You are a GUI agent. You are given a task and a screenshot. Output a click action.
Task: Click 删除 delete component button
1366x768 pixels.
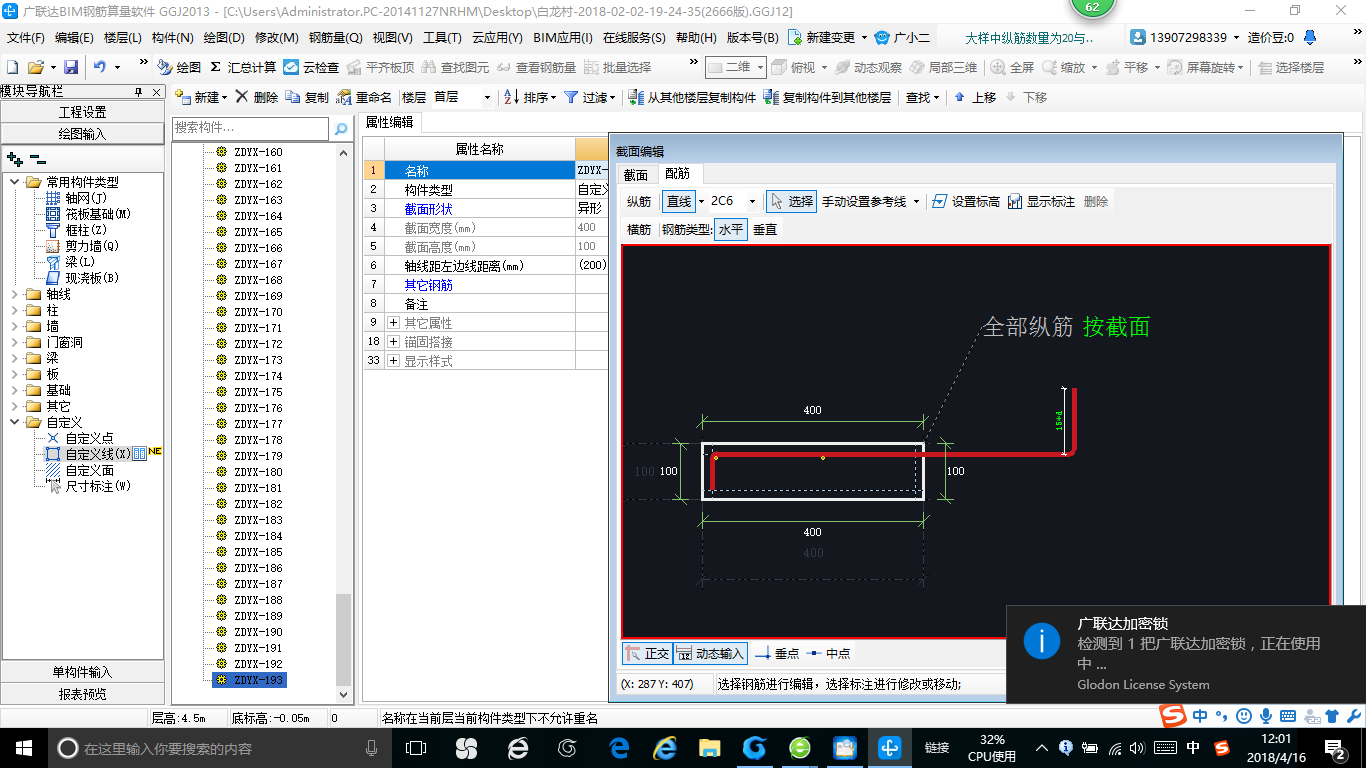coord(257,97)
